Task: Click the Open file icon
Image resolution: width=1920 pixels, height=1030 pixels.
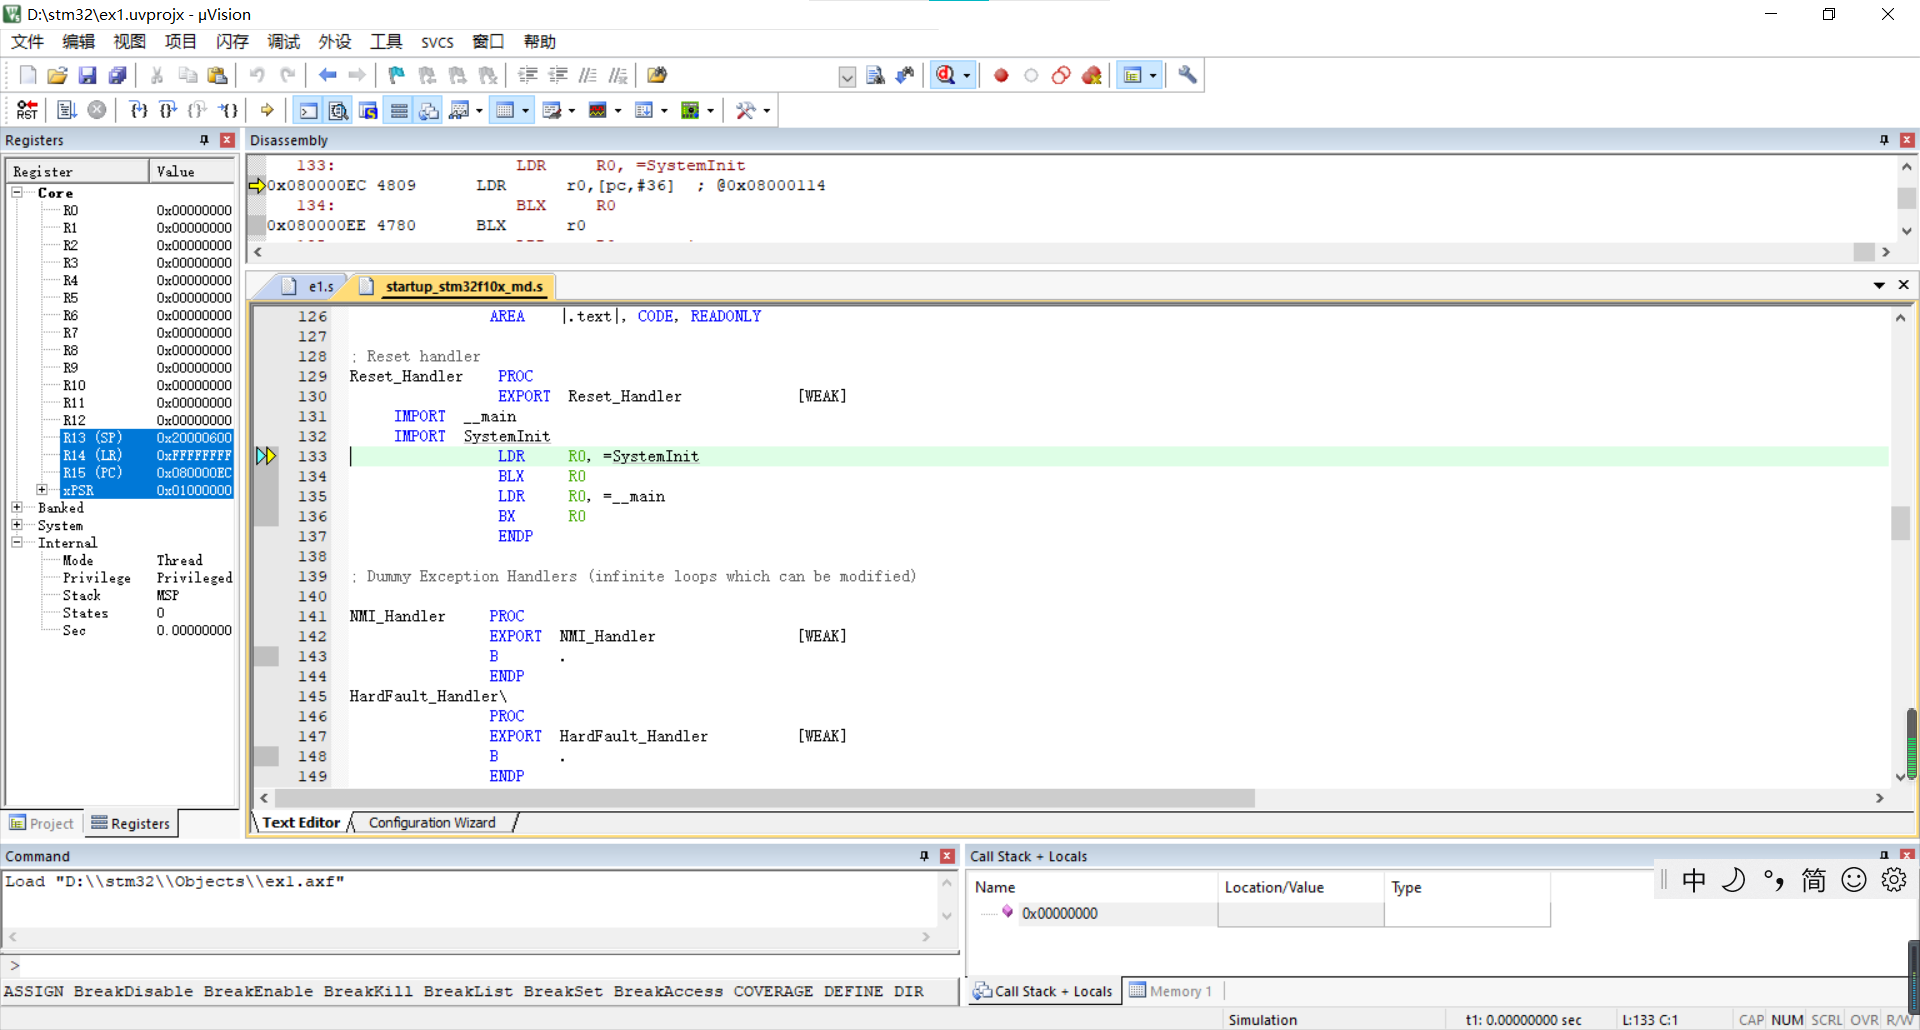Action: pyautogui.click(x=57, y=75)
